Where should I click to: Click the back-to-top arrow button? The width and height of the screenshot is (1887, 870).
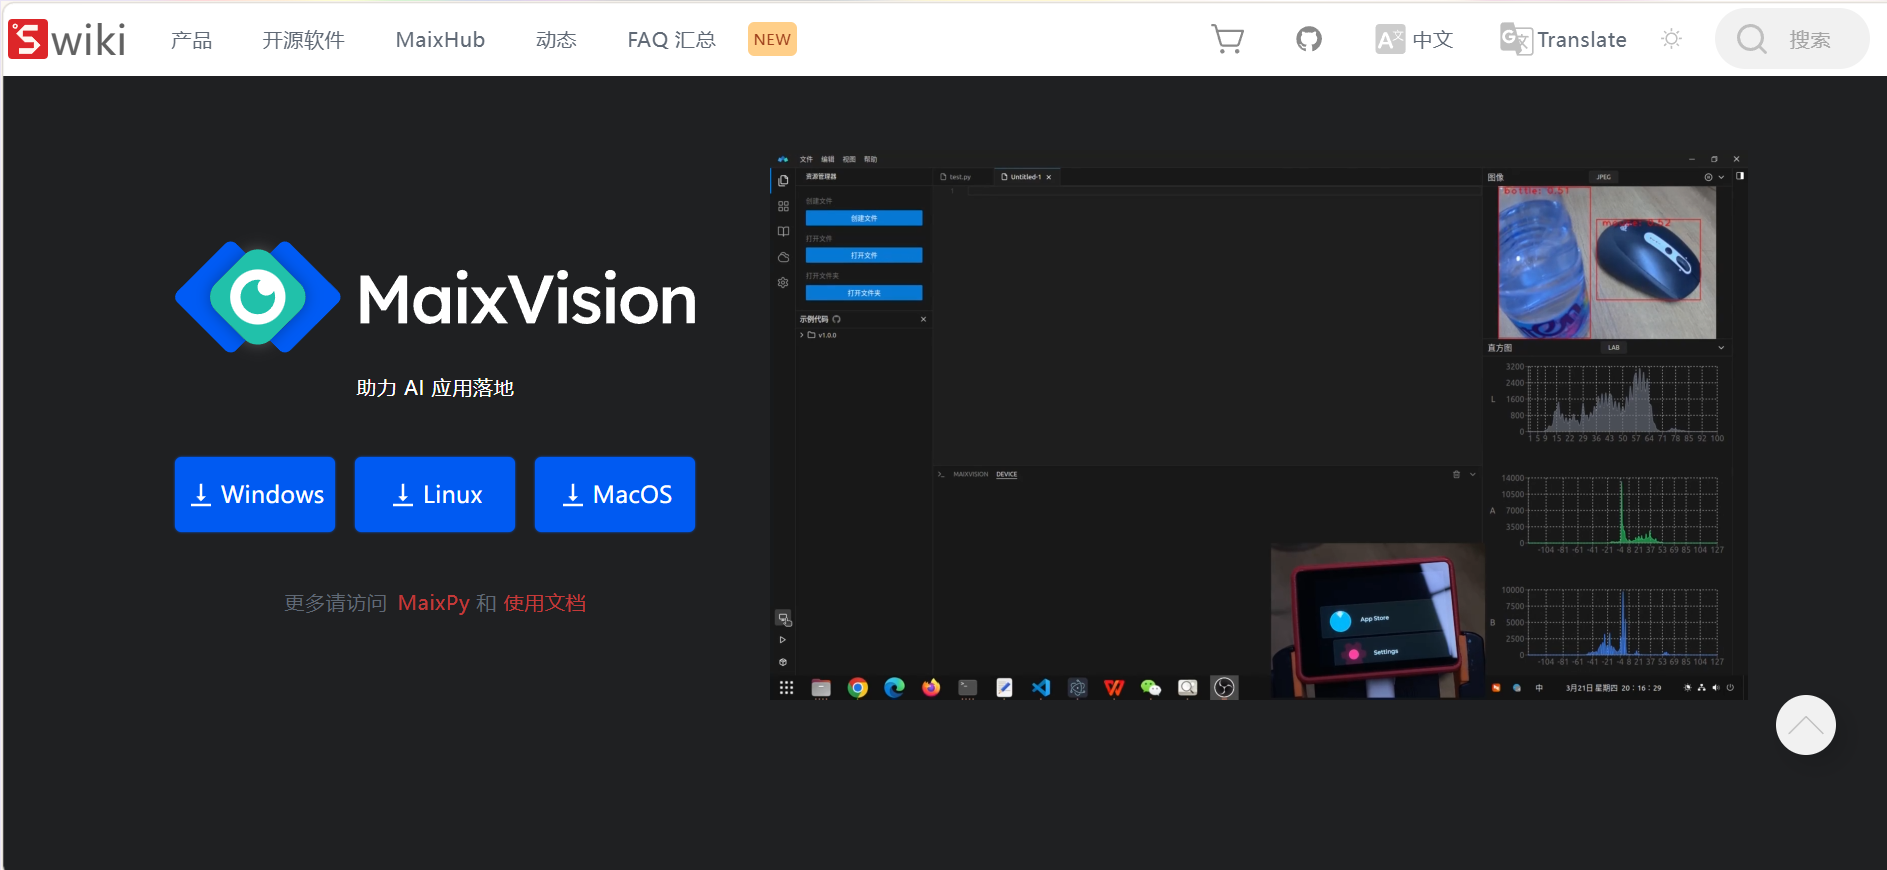coord(1805,725)
